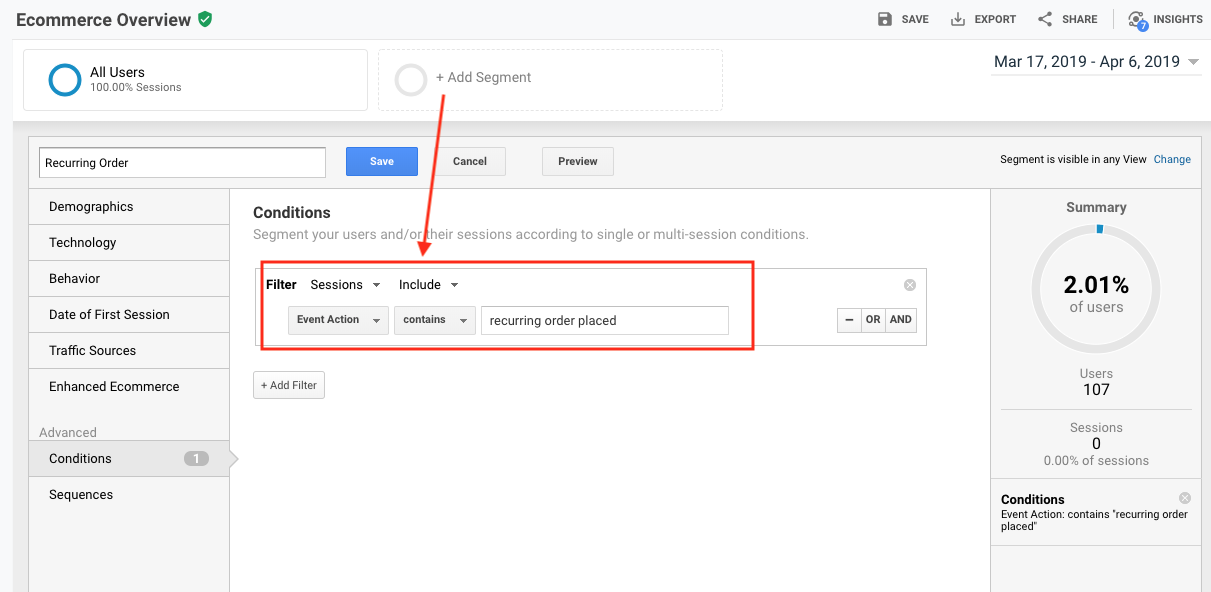
Task: Click the Conditions count badge 1
Action: tap(196, 459)
